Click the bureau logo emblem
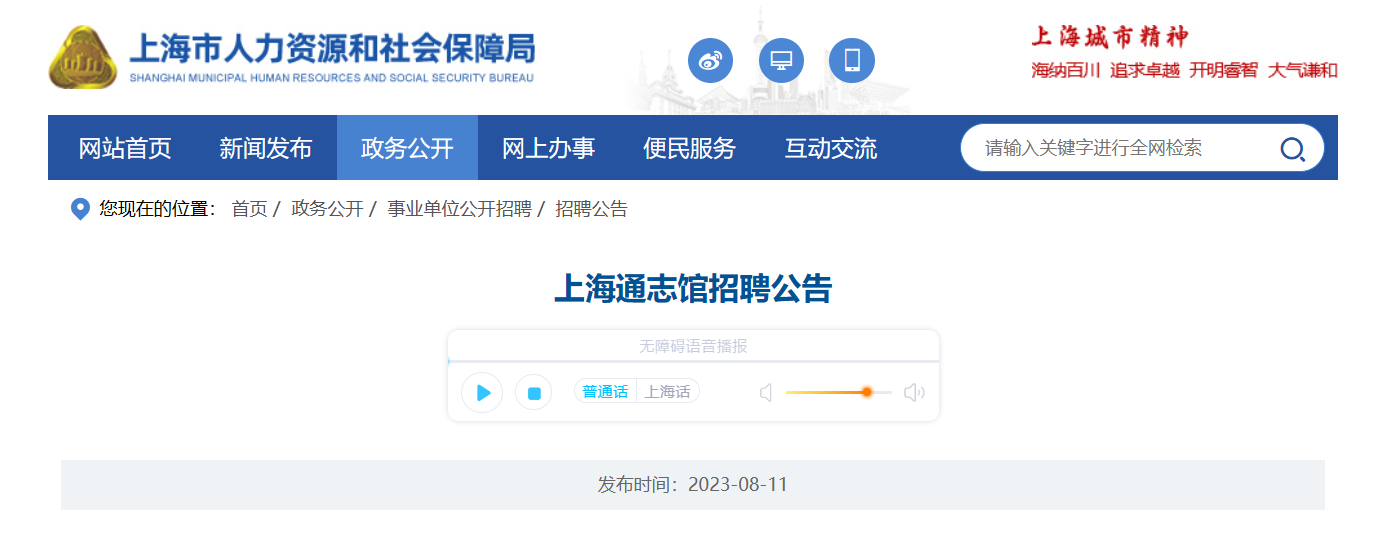This screenshot has height=534, width=1396. pyautogui.click(x=83, y=57)
